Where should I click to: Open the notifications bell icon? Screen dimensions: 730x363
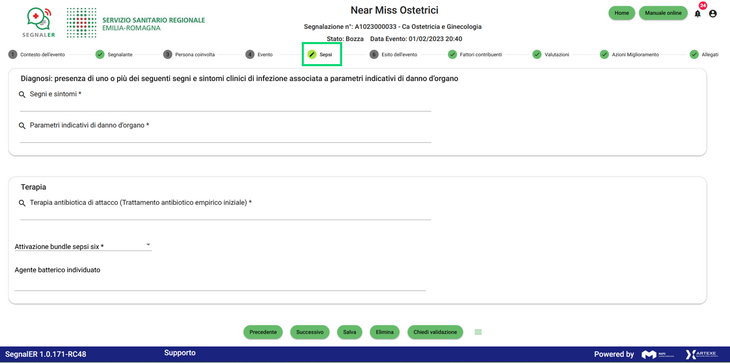pyautogui.click(x=697, y=14)
